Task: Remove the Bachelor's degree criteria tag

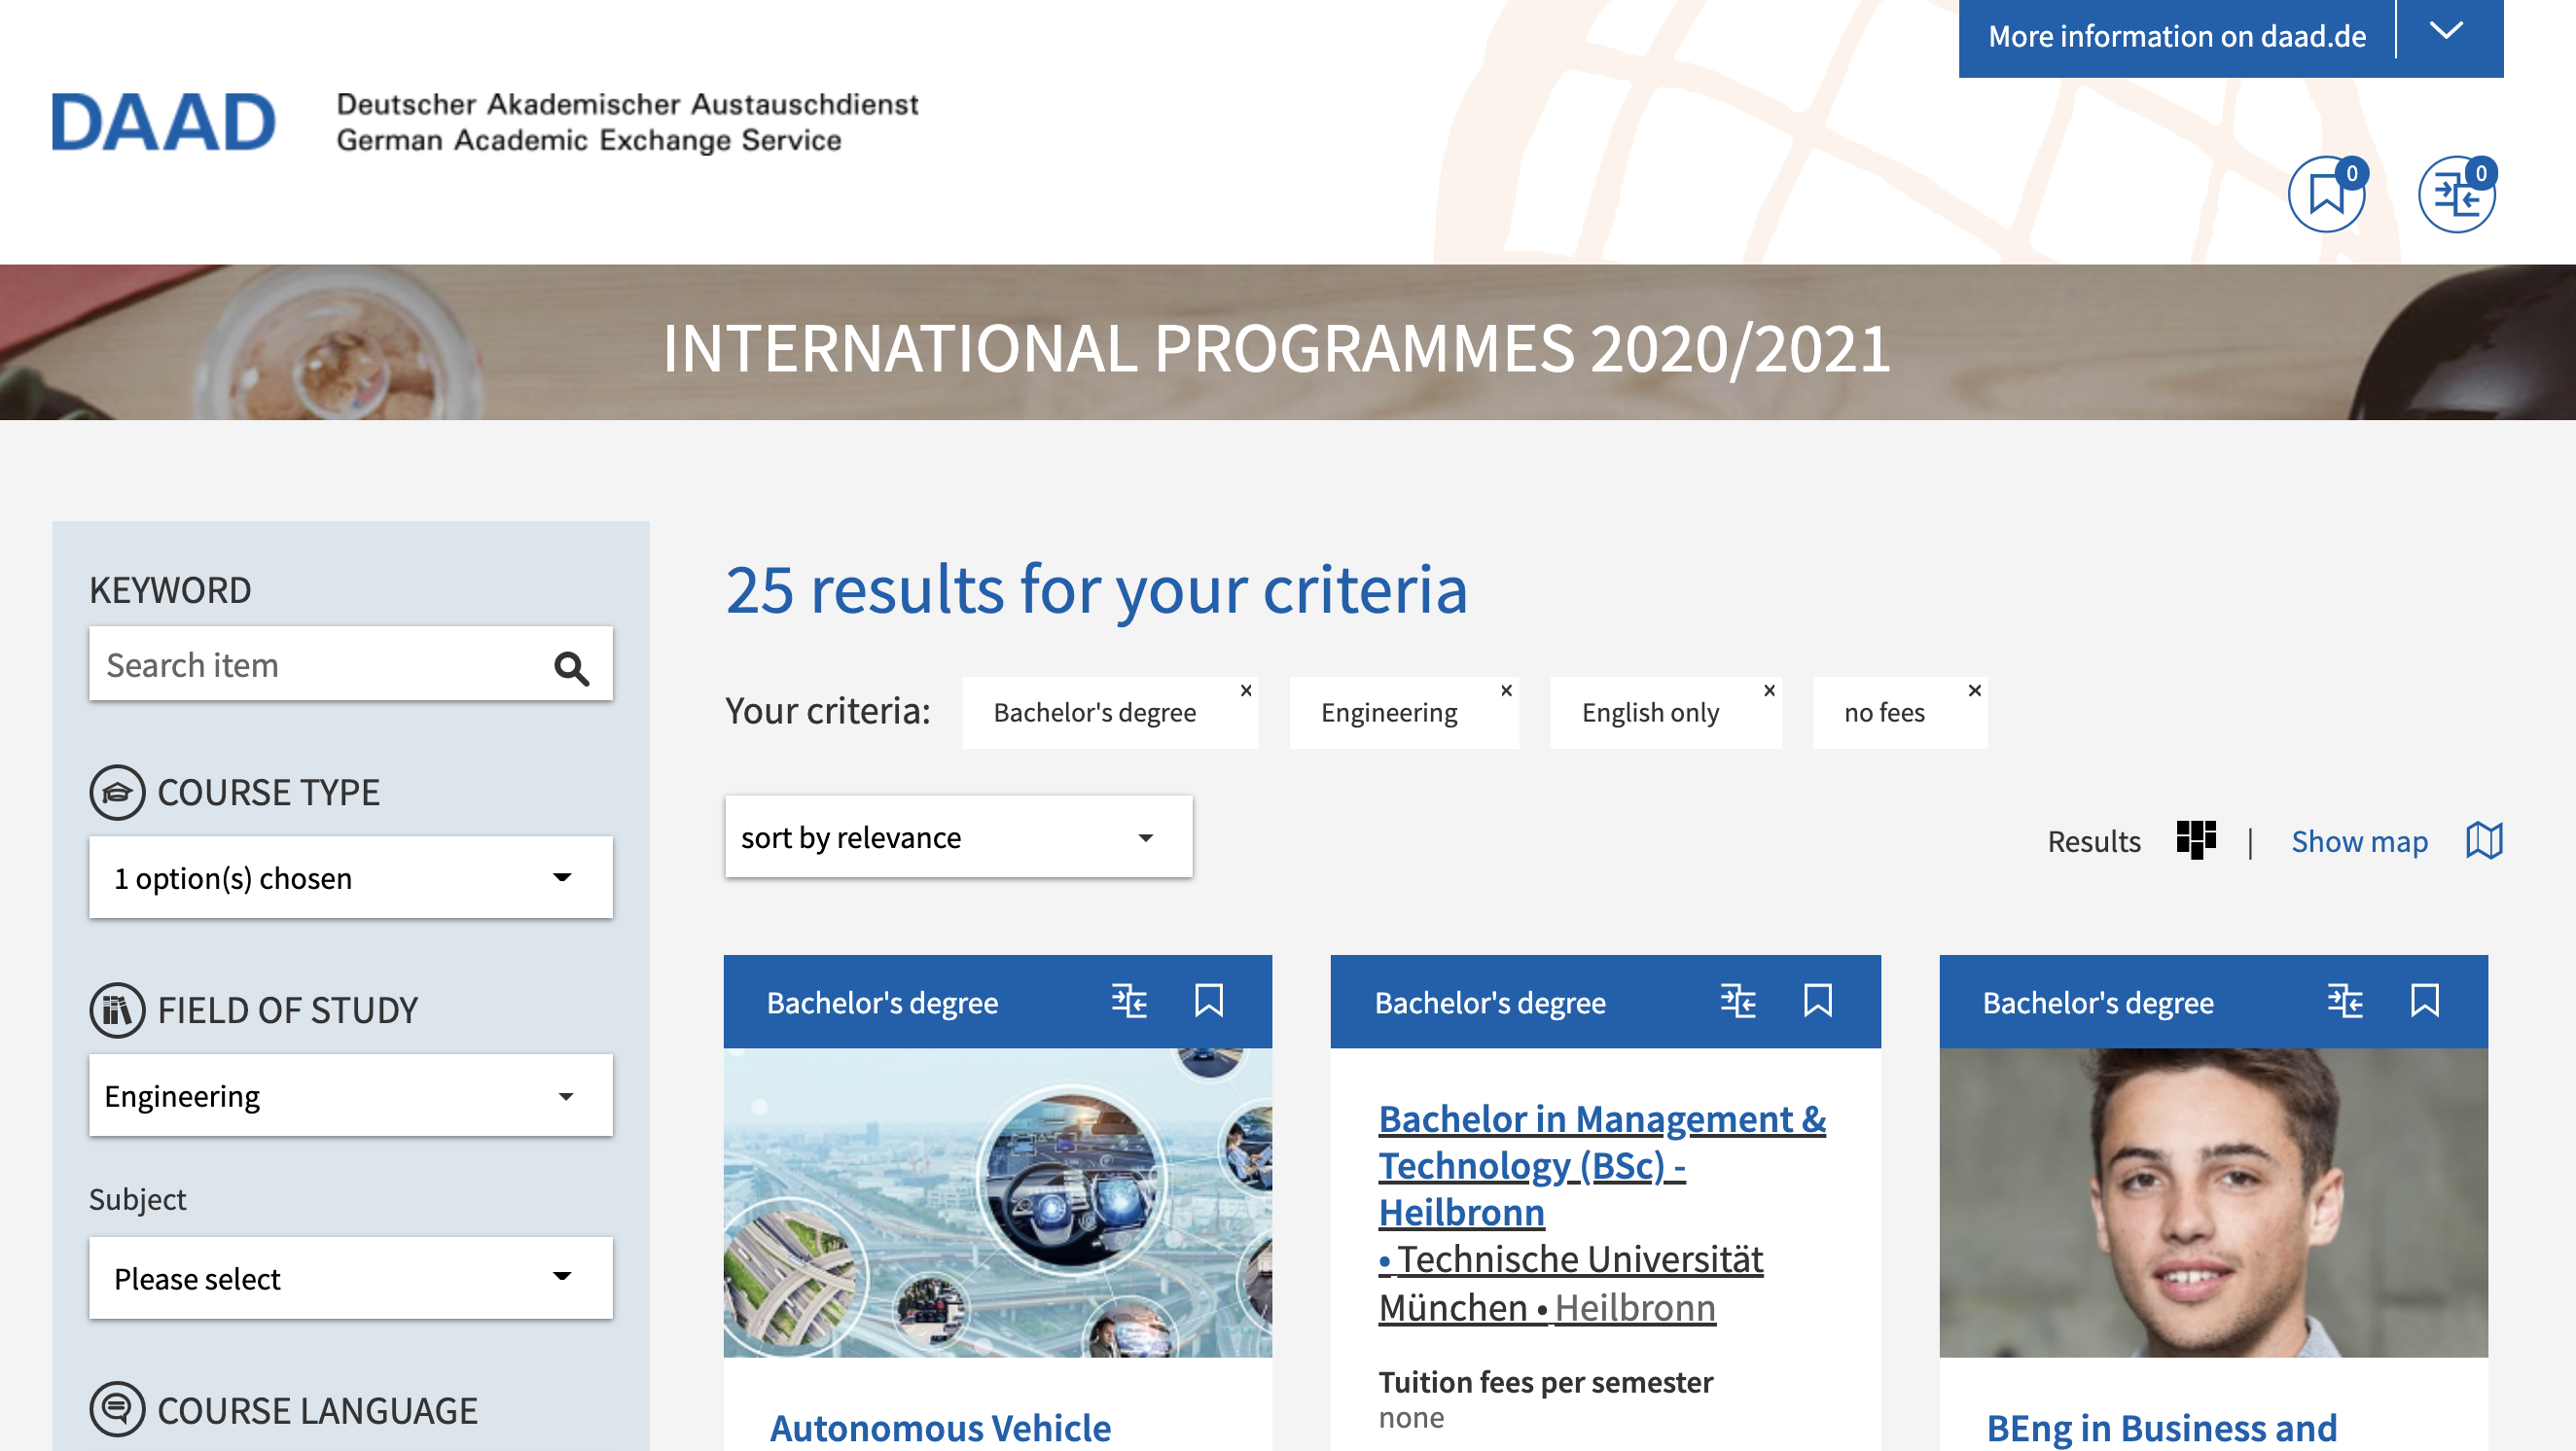Action: coord(1246,691)
